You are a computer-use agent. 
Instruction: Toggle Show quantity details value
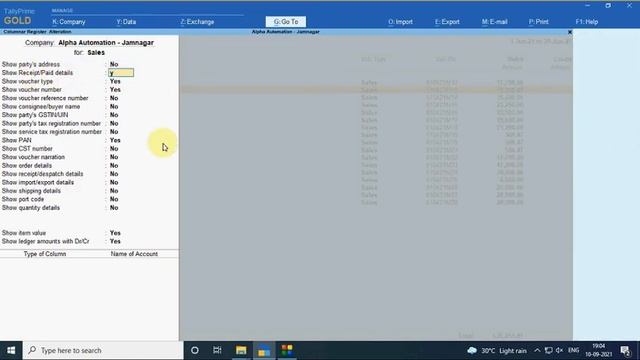click(x=114, y=208)
